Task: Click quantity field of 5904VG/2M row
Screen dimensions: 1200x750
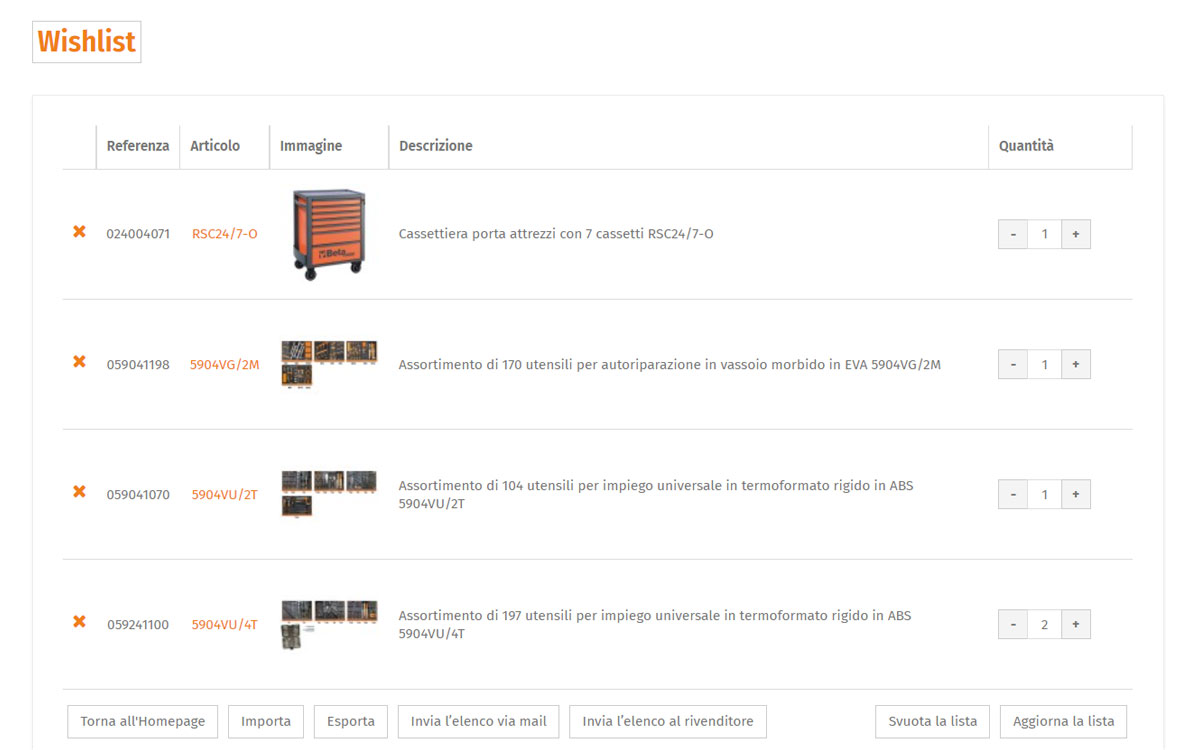Action: click(1044, 364)
